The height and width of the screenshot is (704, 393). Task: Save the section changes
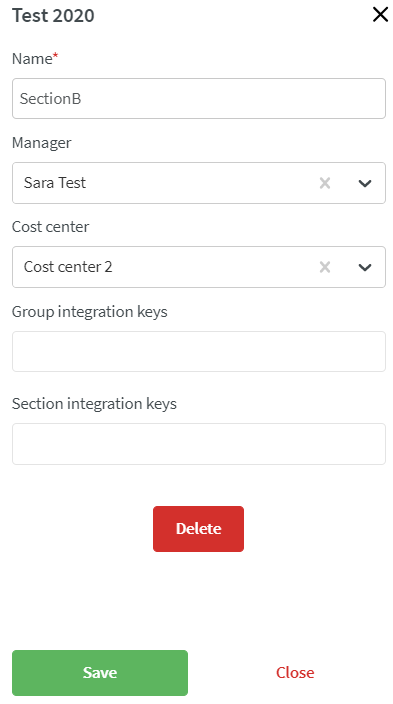coord(100,673)
